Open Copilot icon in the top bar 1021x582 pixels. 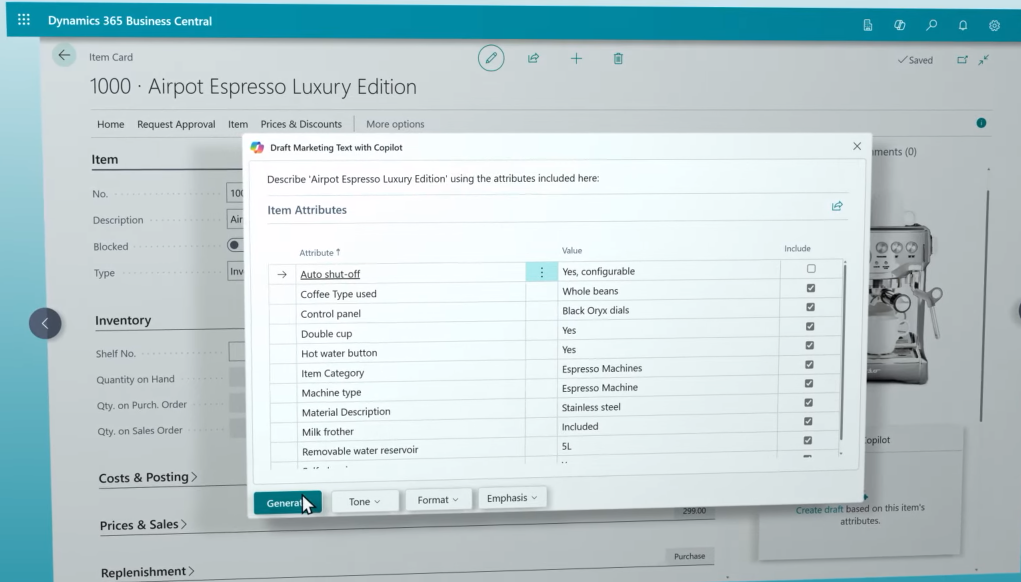[x=899, y=25]
